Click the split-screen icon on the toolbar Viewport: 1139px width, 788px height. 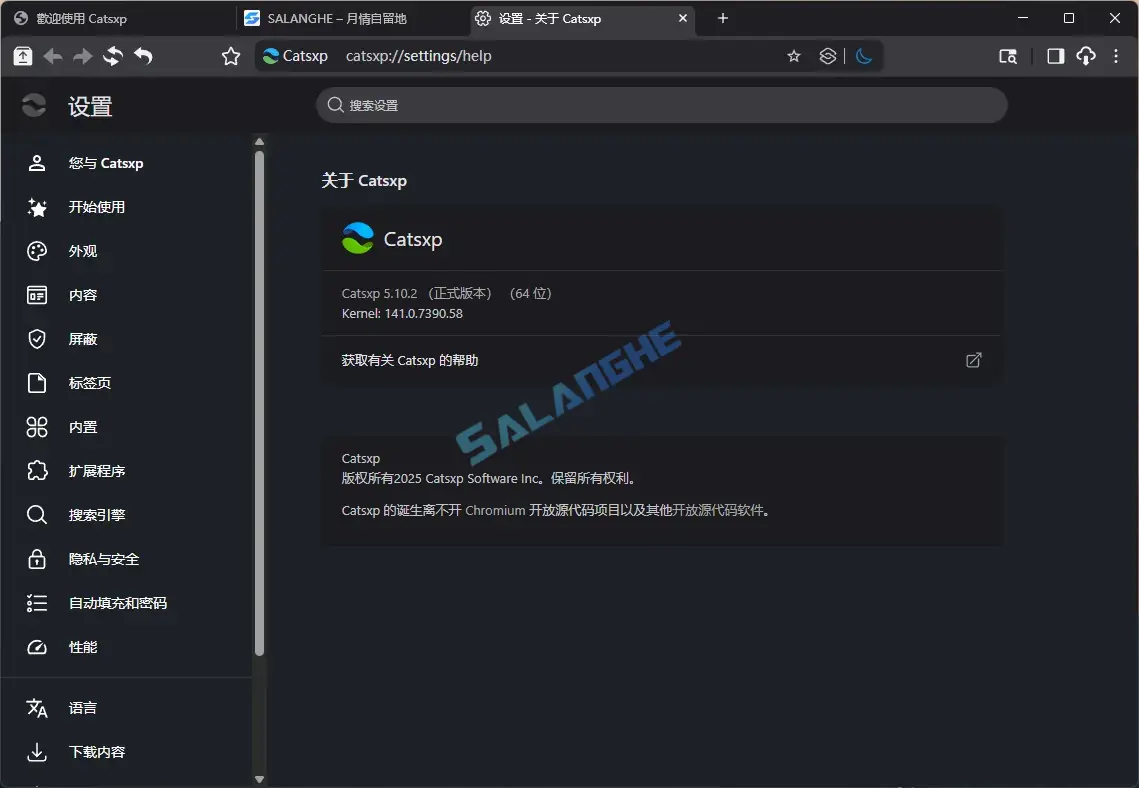(1053, 56)
